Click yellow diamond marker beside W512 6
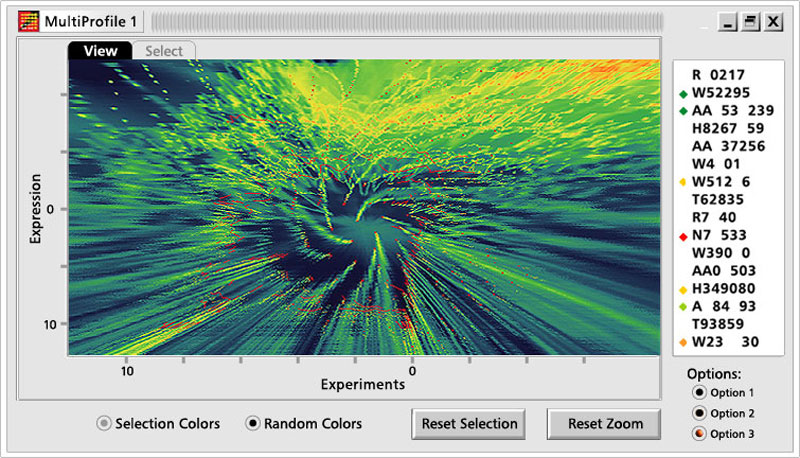This screenshot has width=800, height=458. [x=683, y=182]
